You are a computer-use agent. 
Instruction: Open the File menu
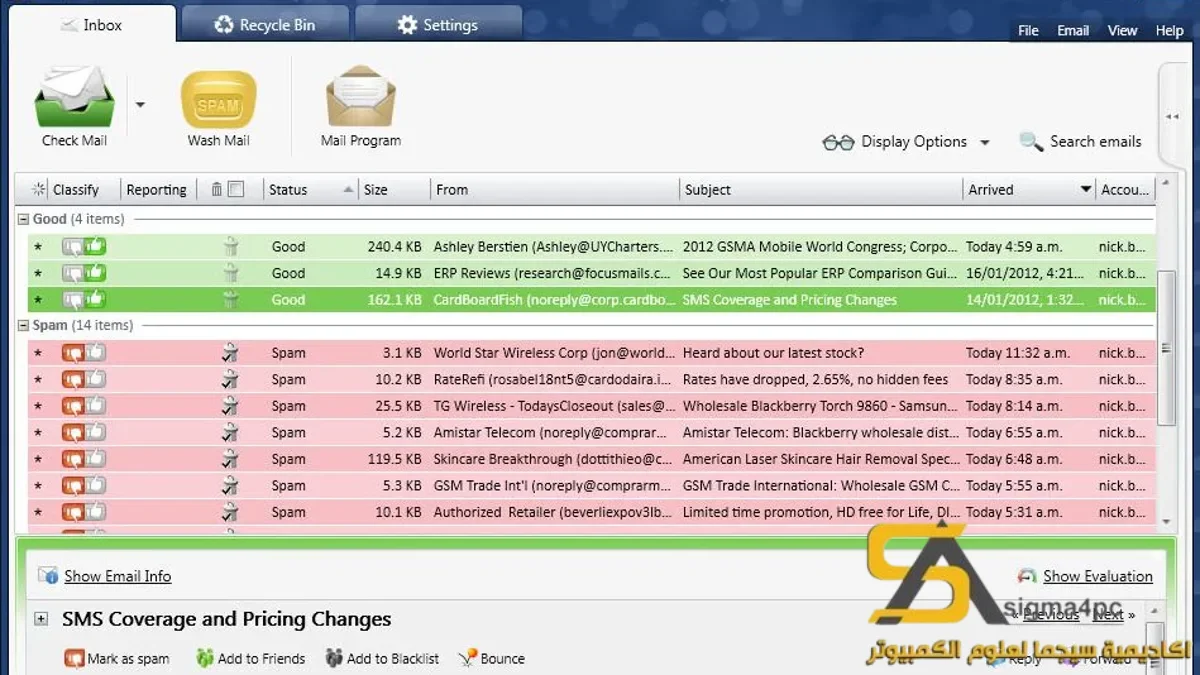(1028, 30)
